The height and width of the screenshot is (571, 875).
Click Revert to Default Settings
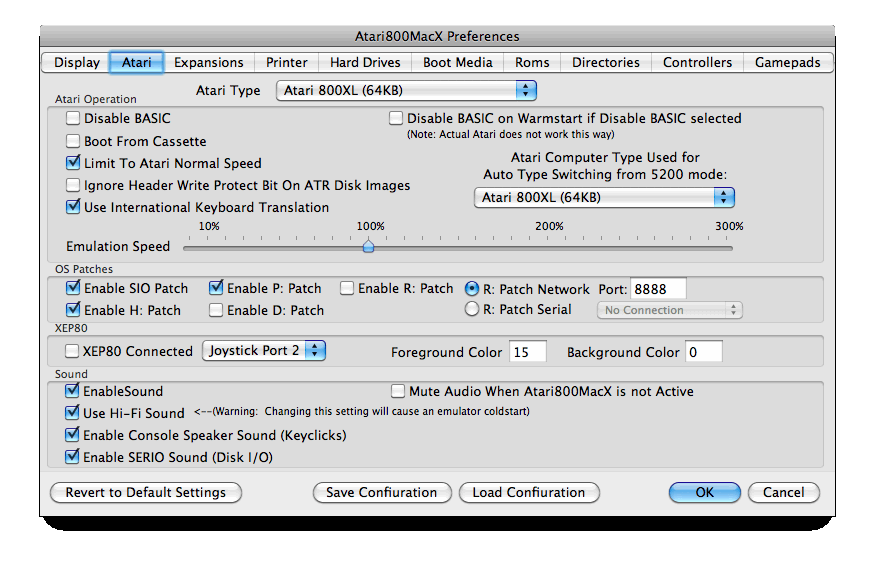(146, 492)
